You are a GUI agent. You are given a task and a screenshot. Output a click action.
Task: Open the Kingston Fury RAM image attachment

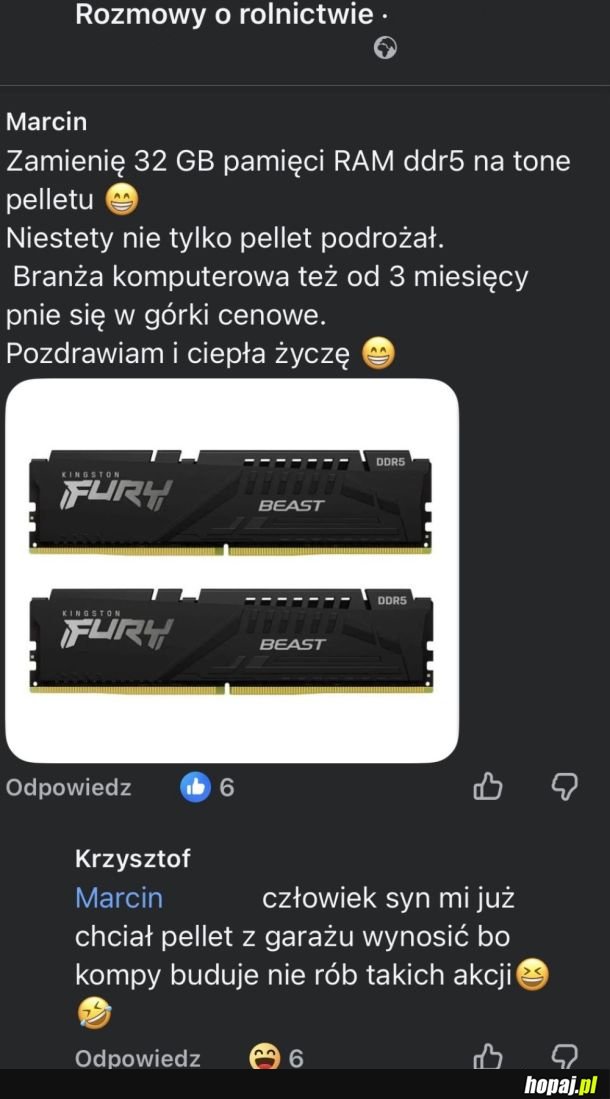[232, 571]
